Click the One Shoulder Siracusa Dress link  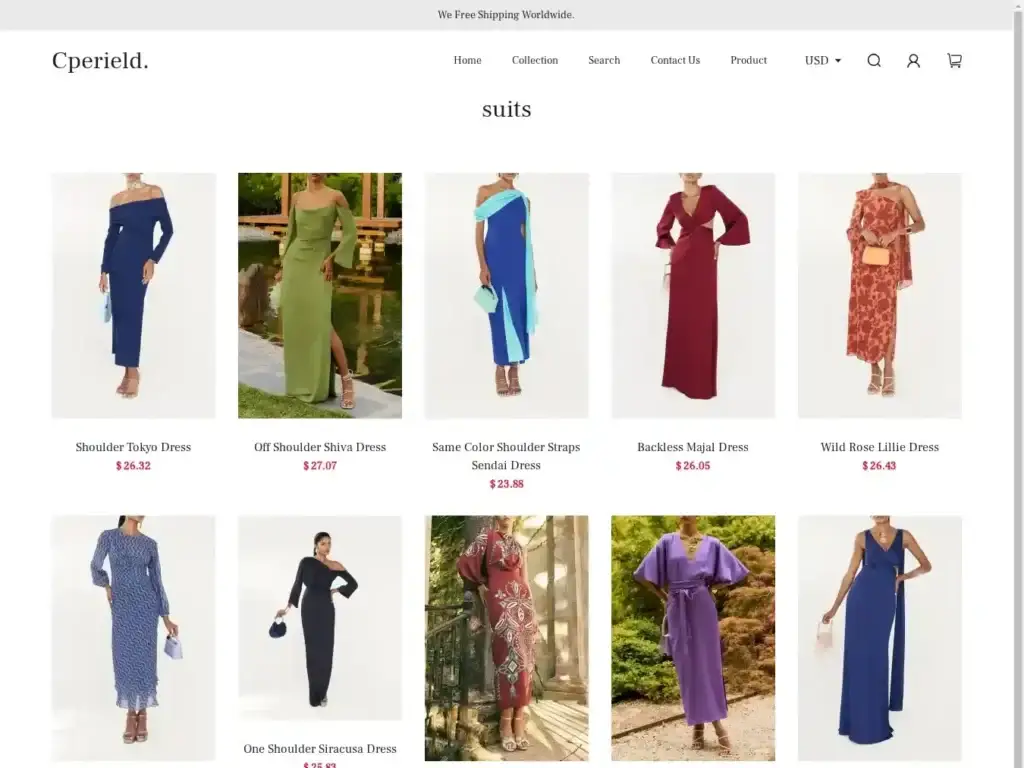(319, 748)
